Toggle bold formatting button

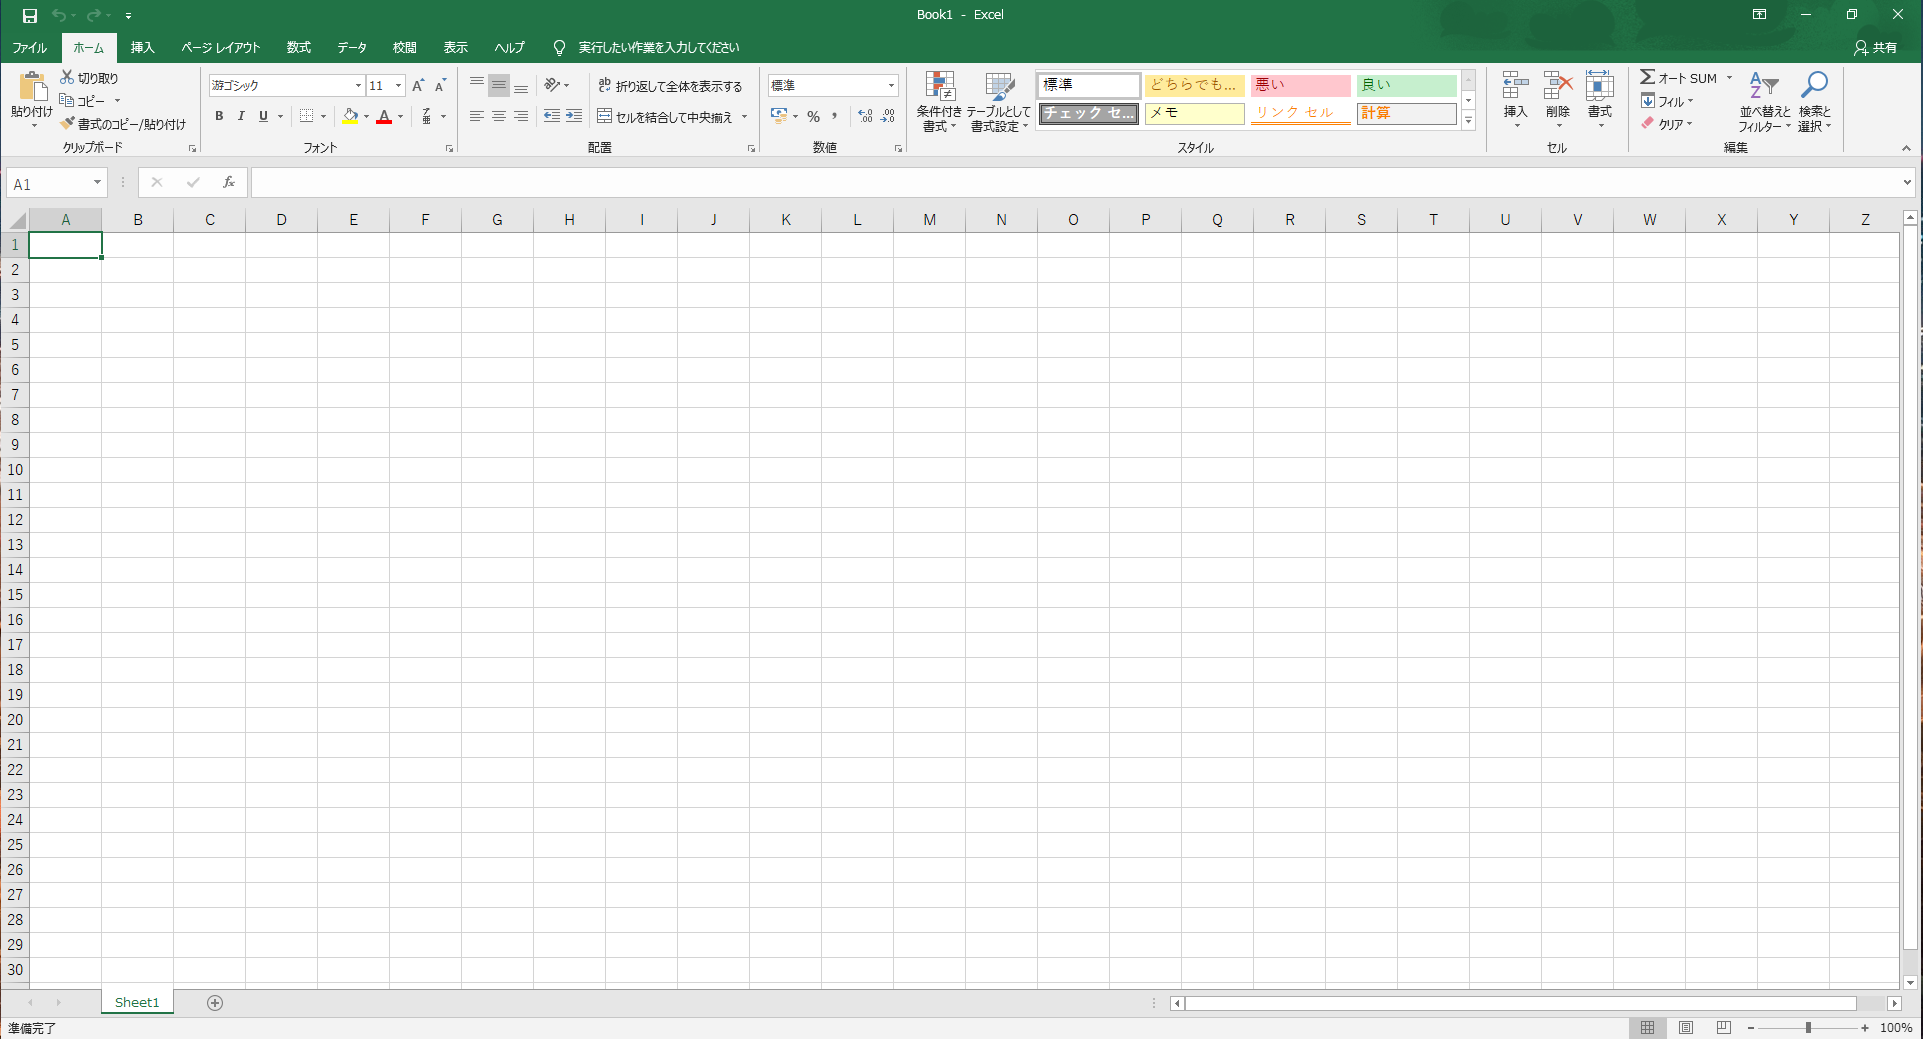219,116
